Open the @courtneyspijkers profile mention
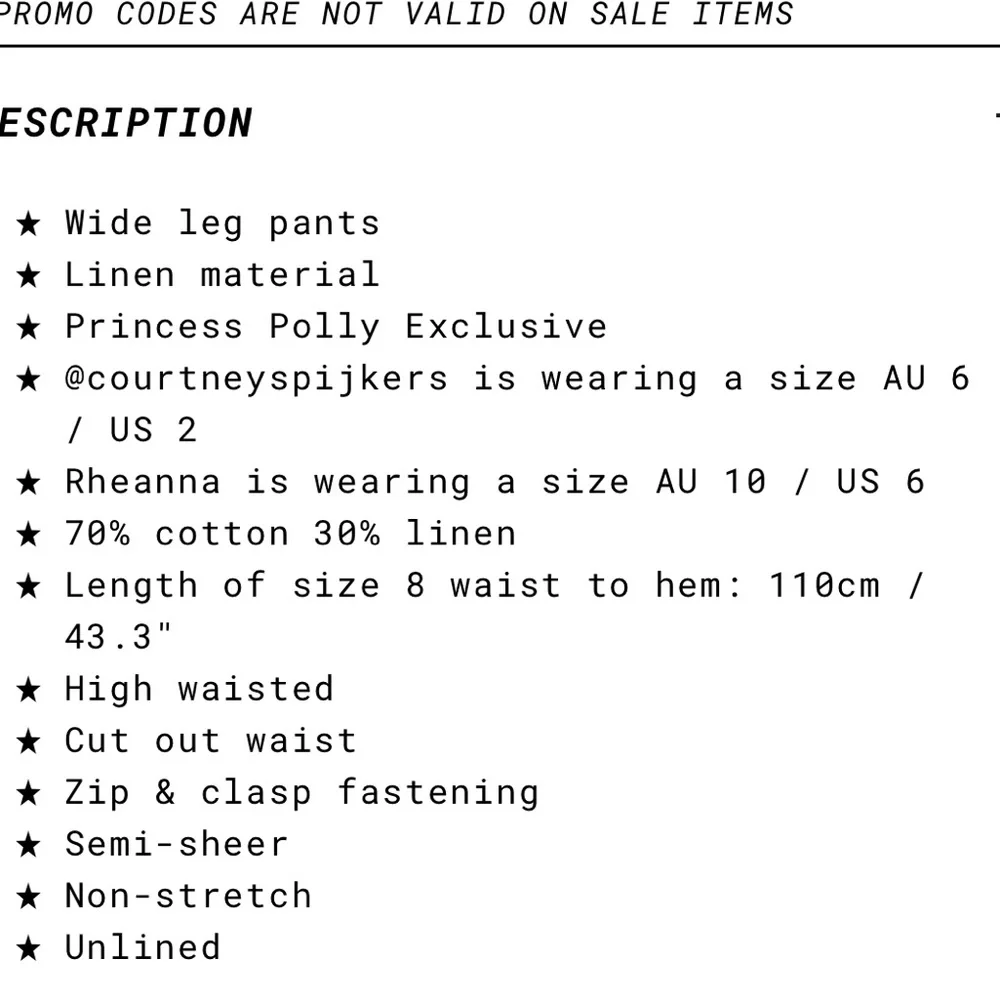Viewport: 1000px width, 1000px height. click(257, 379)
